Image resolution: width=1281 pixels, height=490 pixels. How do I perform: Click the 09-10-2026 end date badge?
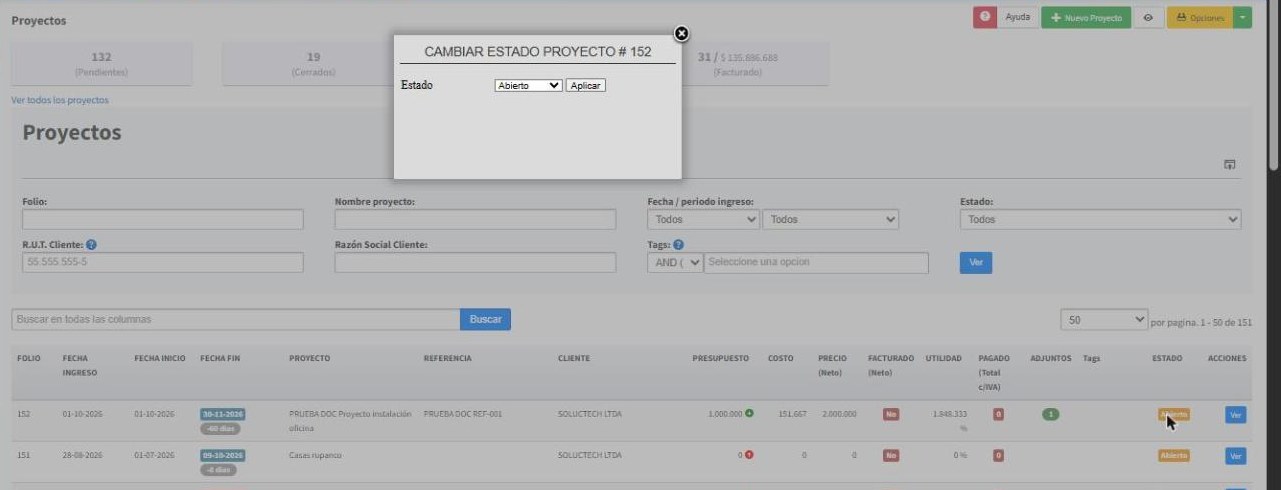point(222,455)
